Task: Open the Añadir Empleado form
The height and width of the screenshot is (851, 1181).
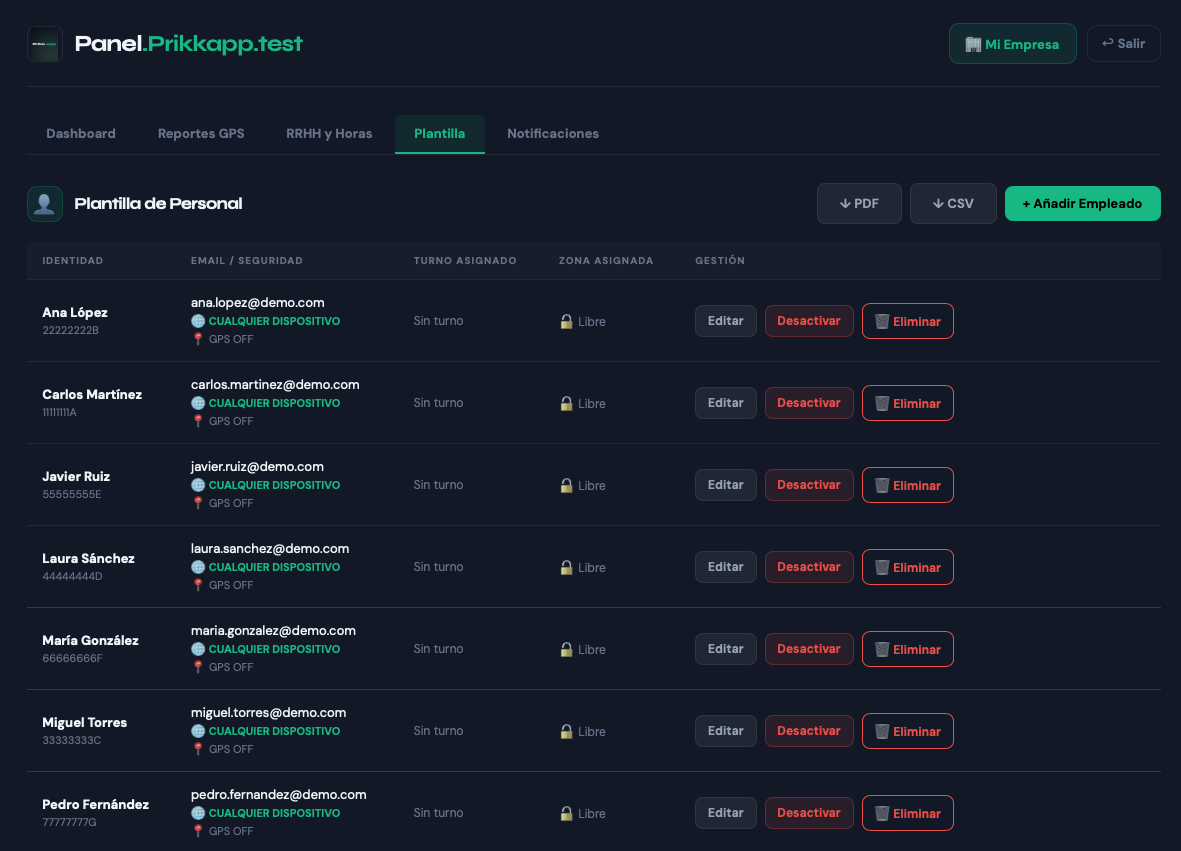Action: [1082, 204]
